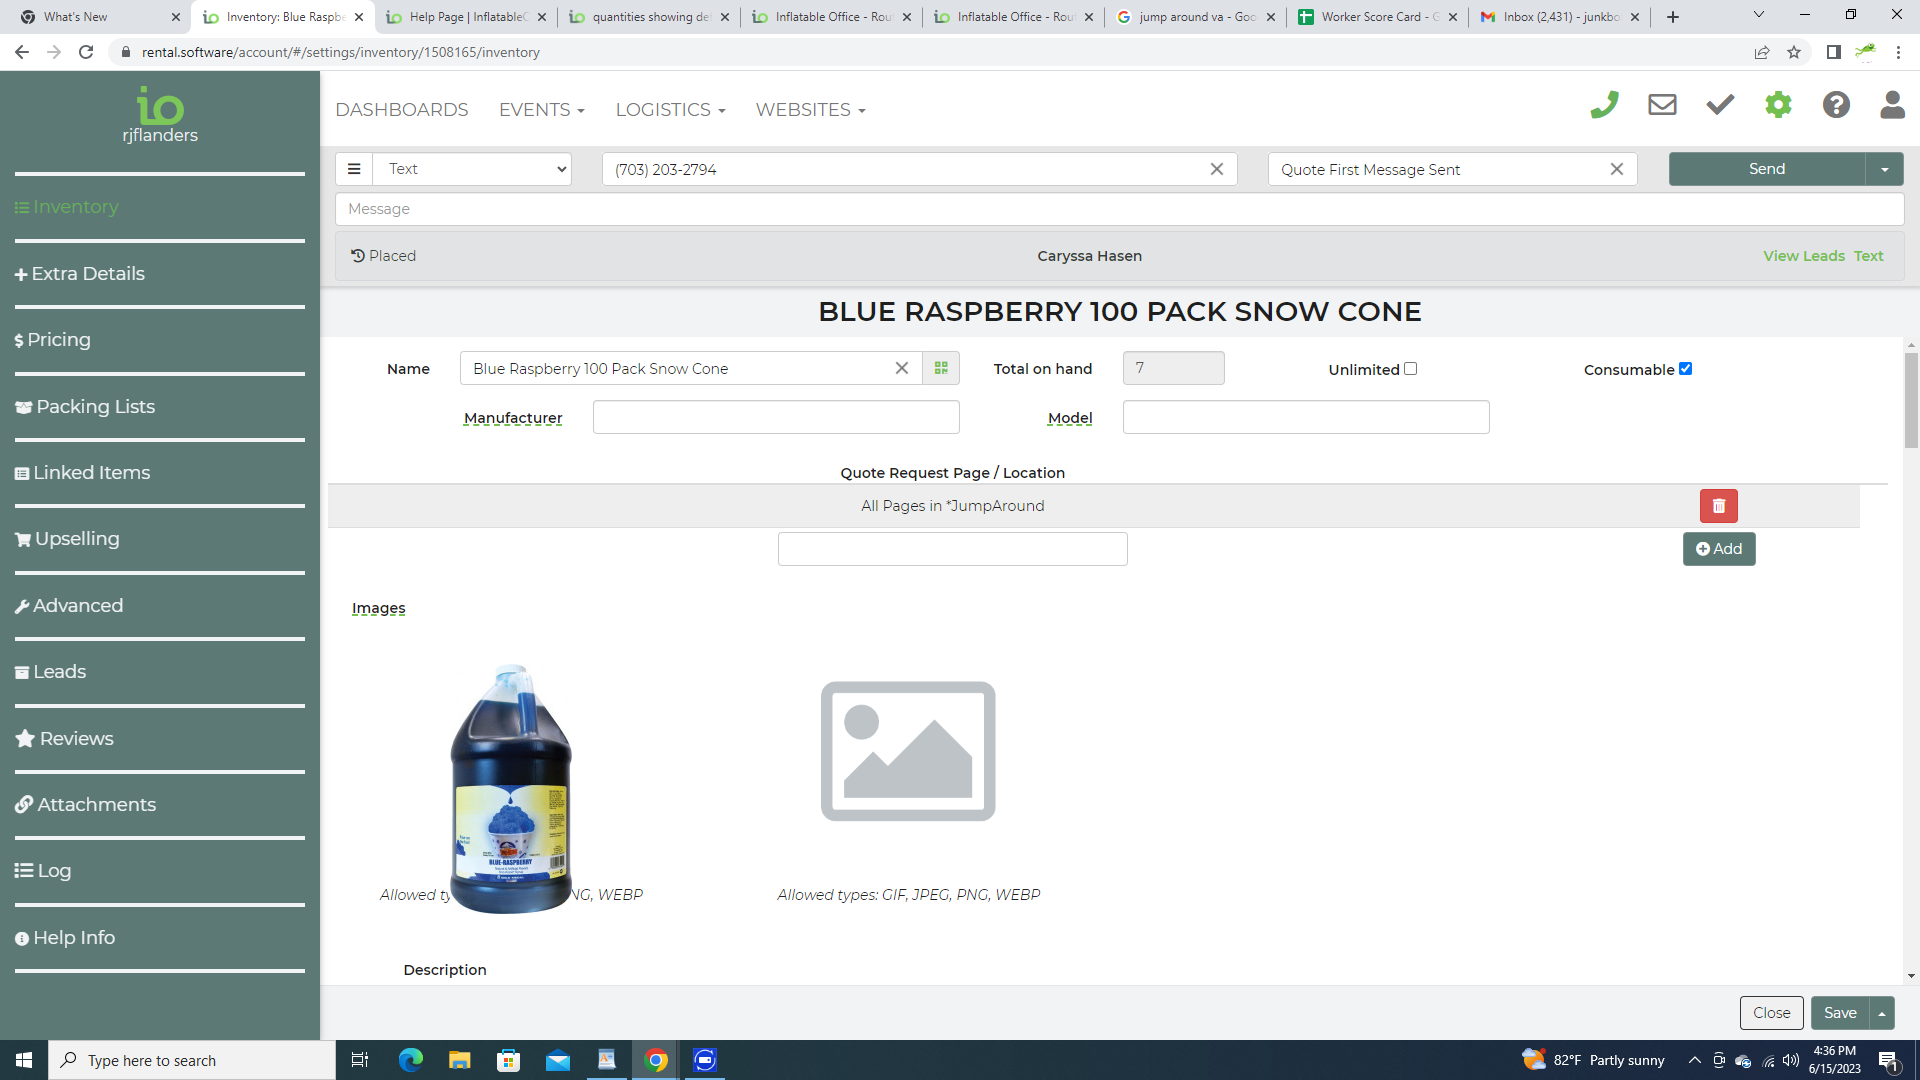The width and height of the screenshot is (1920, 1080).
Task: Click the page vertical scrollbar
Action: [x=1911, y=400]
